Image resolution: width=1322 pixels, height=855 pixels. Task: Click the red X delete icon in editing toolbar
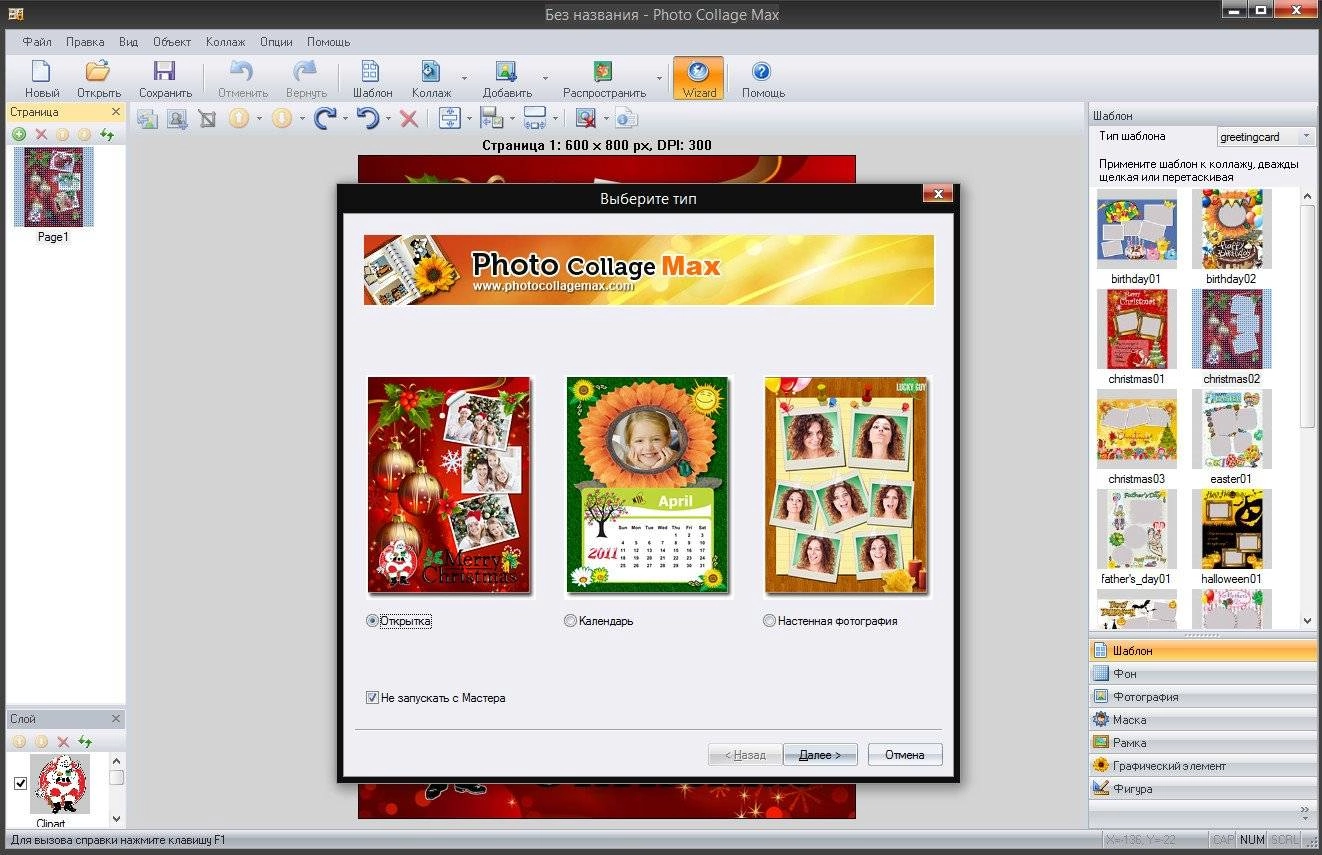(408, 119)
